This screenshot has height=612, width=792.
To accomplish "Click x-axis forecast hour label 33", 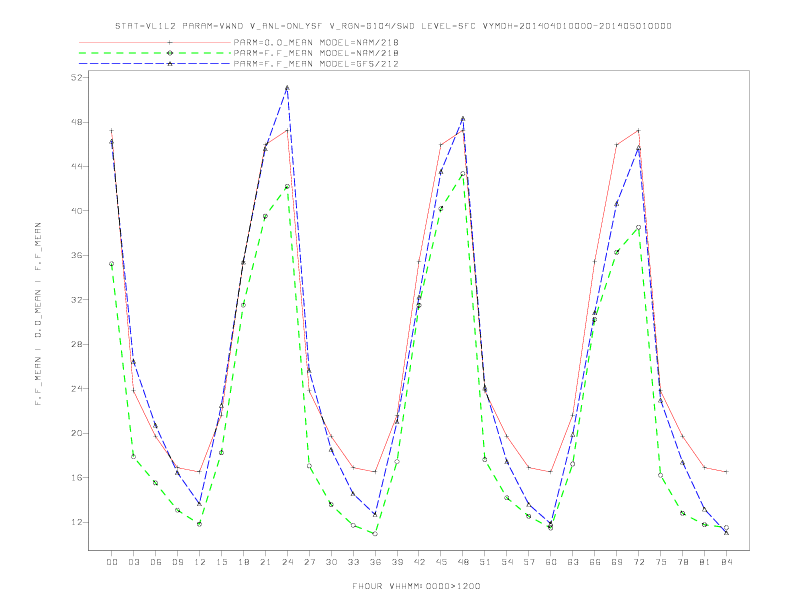I will click(353, 562).
